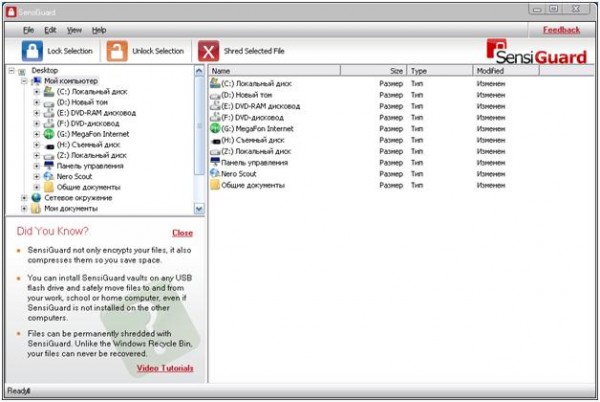Select (F:) DVD-дисковод in the tree
600x402 pixels.
(88, 124)
